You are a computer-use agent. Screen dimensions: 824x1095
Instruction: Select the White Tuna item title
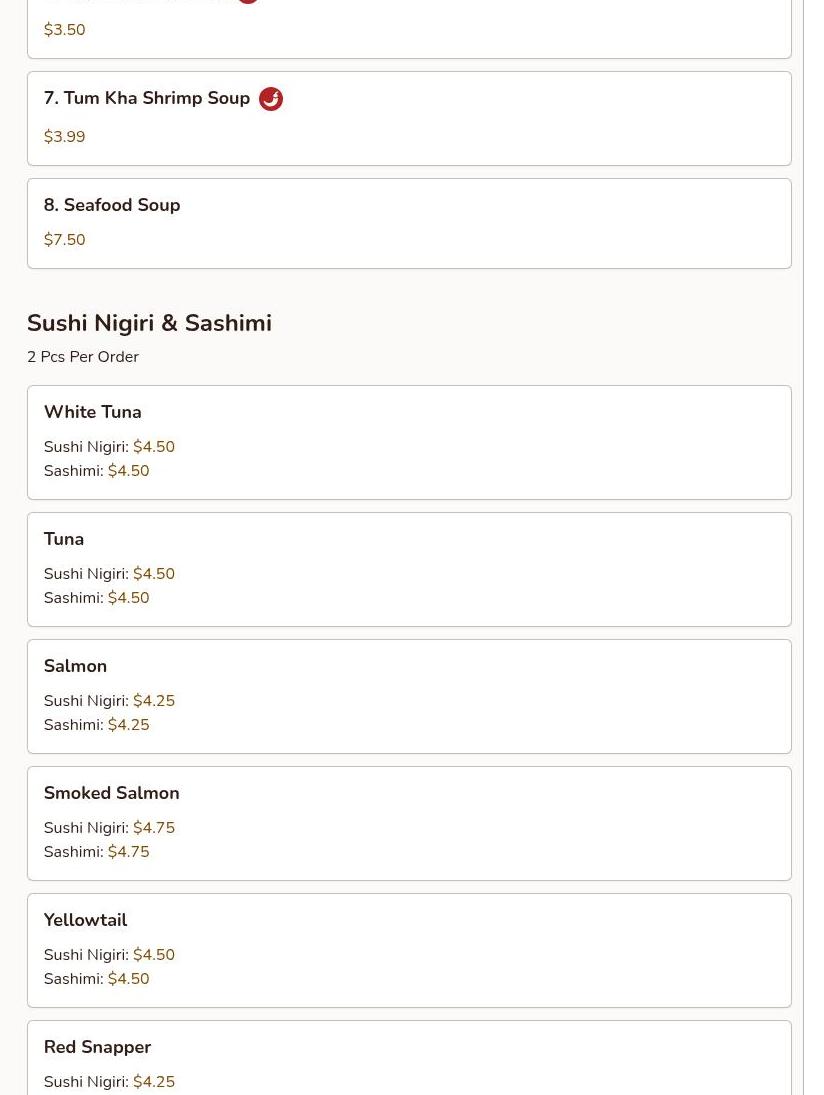93,412
